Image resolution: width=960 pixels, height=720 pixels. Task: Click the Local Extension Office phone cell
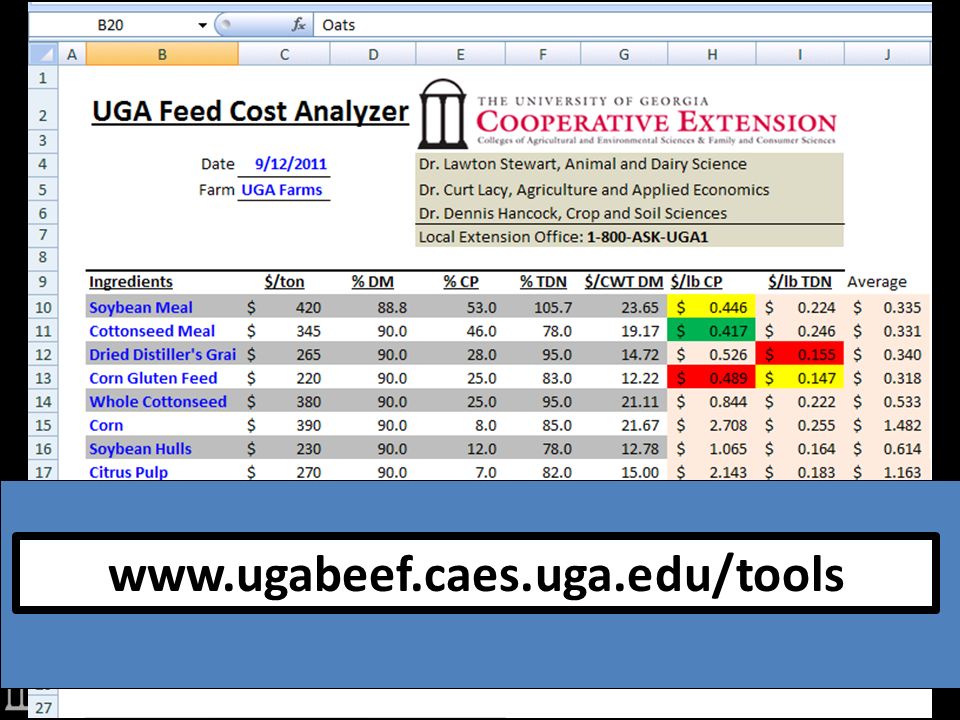[629, 236]
